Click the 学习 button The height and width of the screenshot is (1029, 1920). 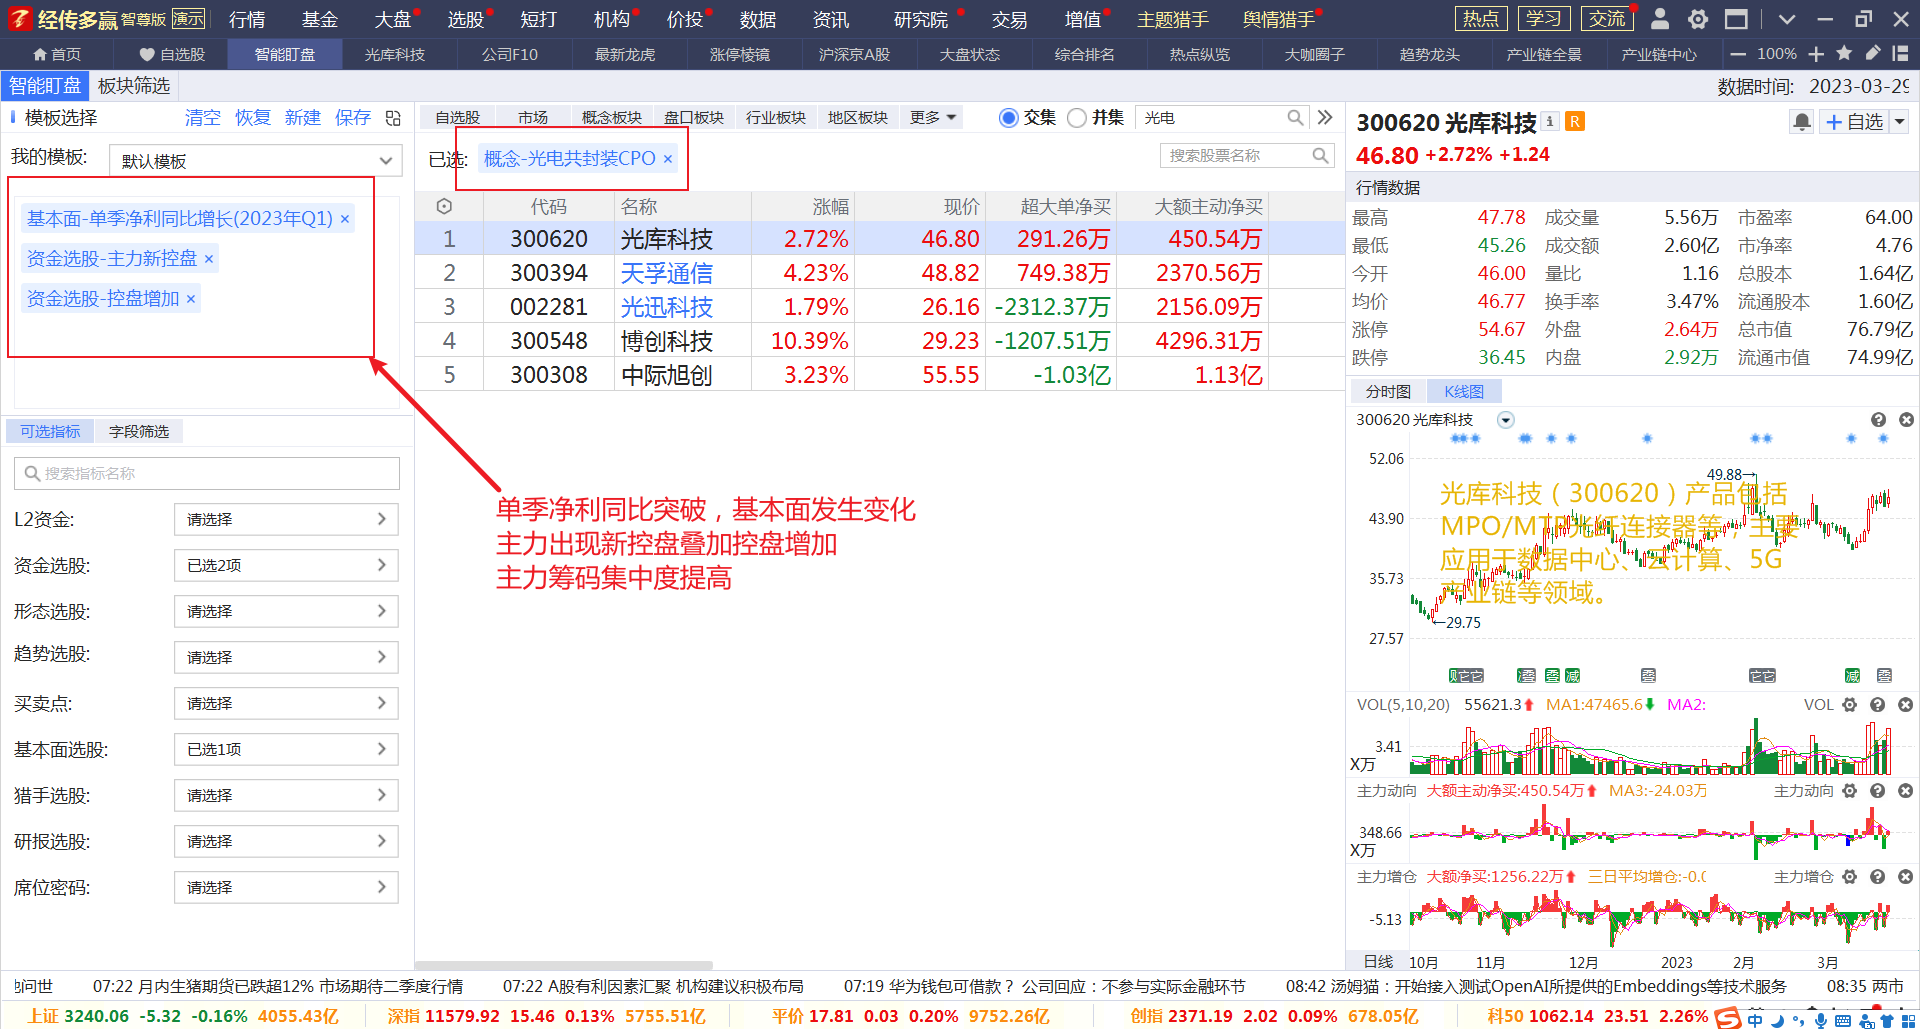click(x=1544, y=19)
